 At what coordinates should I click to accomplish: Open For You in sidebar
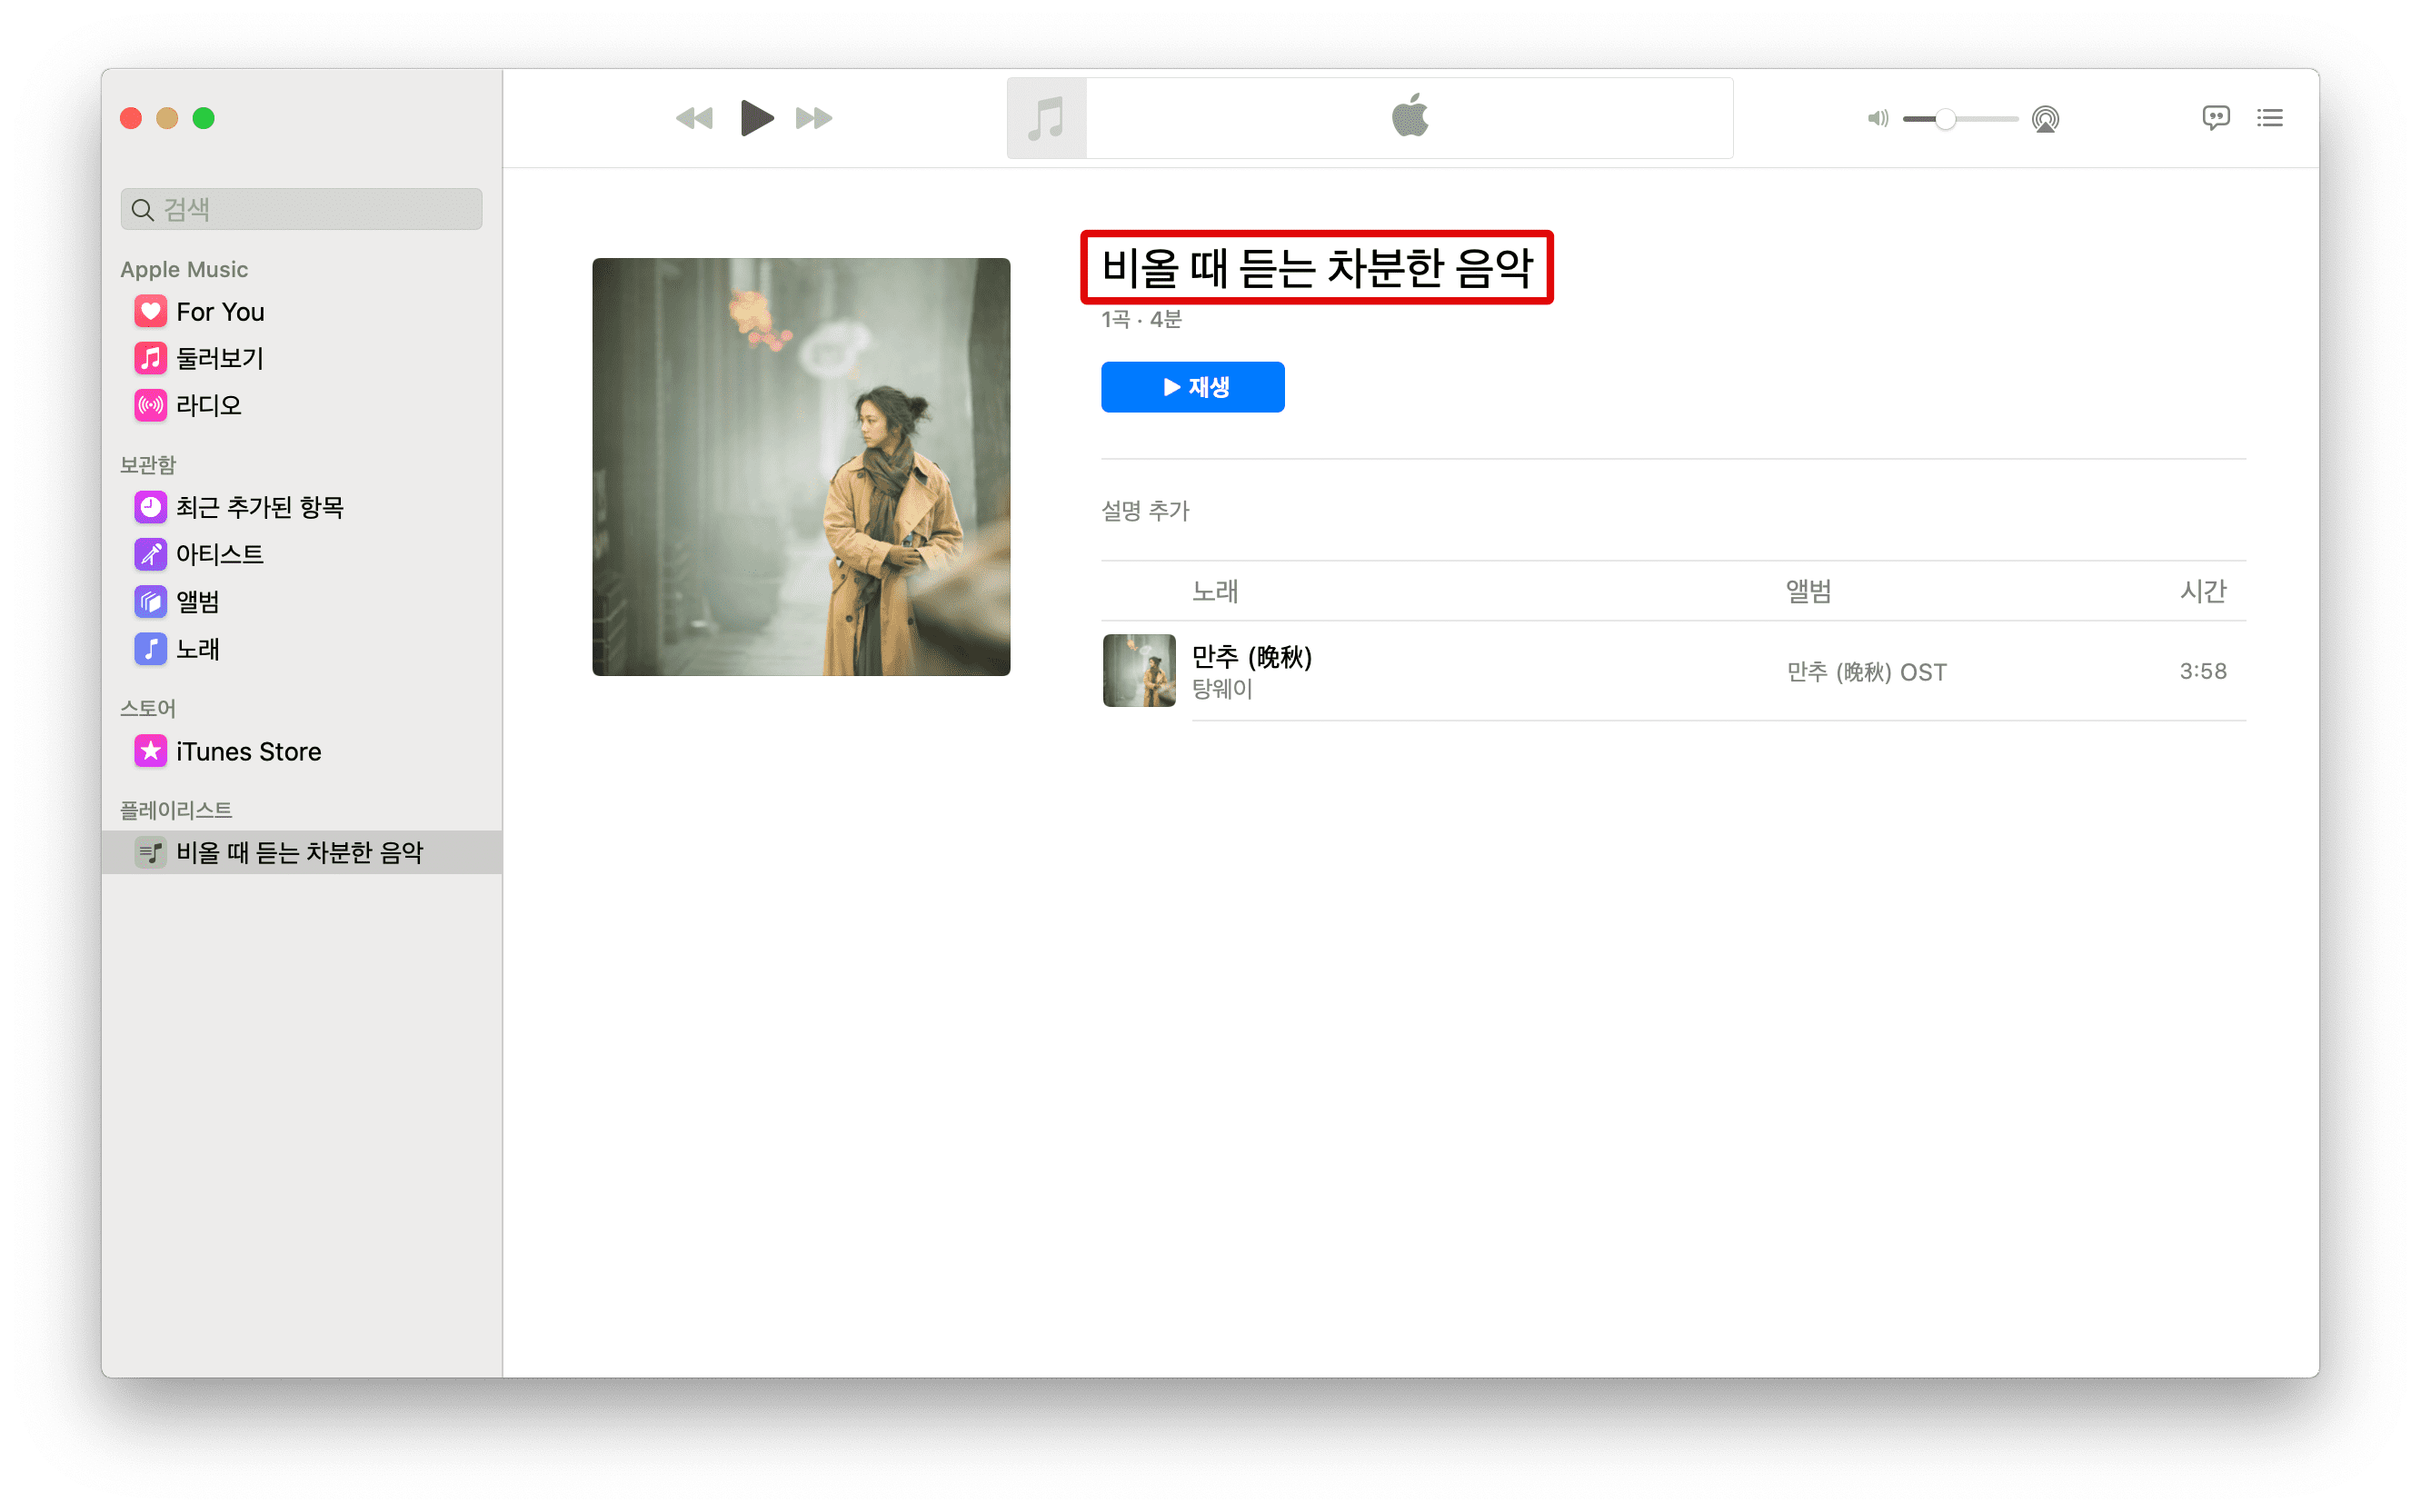(219, 312)
